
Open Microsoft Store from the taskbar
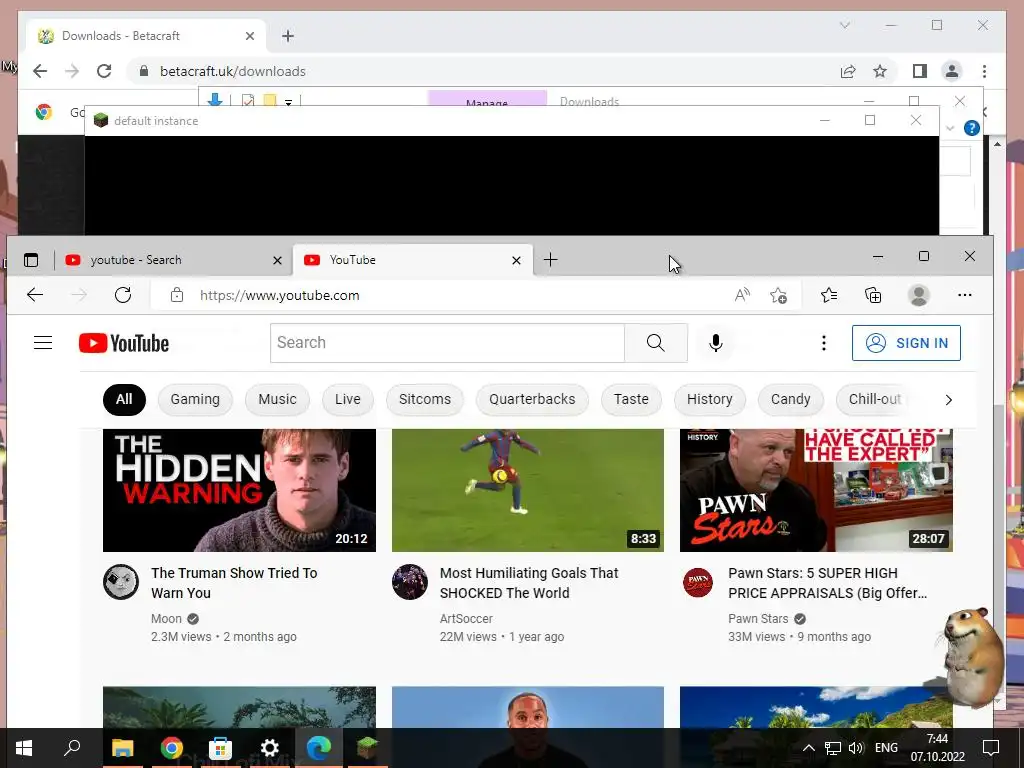220,748
